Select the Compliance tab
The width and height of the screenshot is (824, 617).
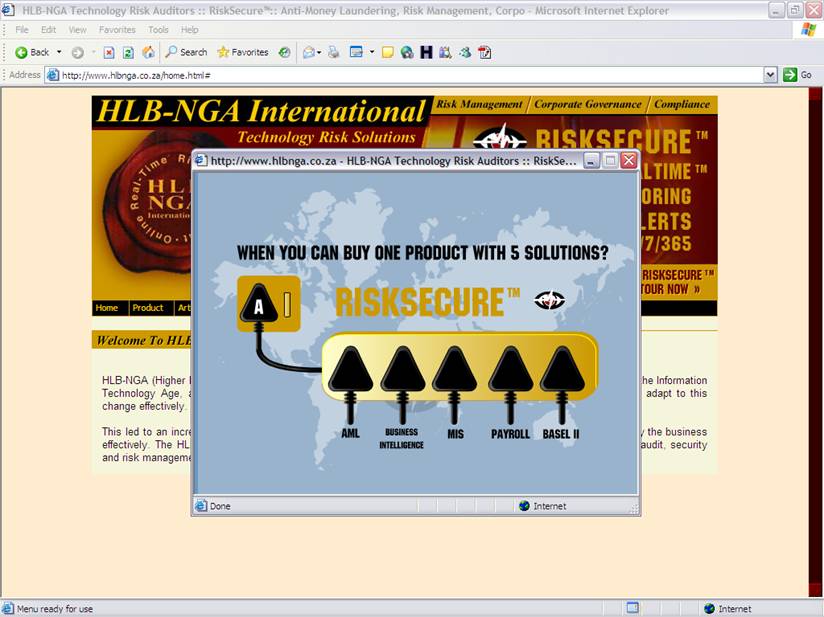click(x=682, y=104)
